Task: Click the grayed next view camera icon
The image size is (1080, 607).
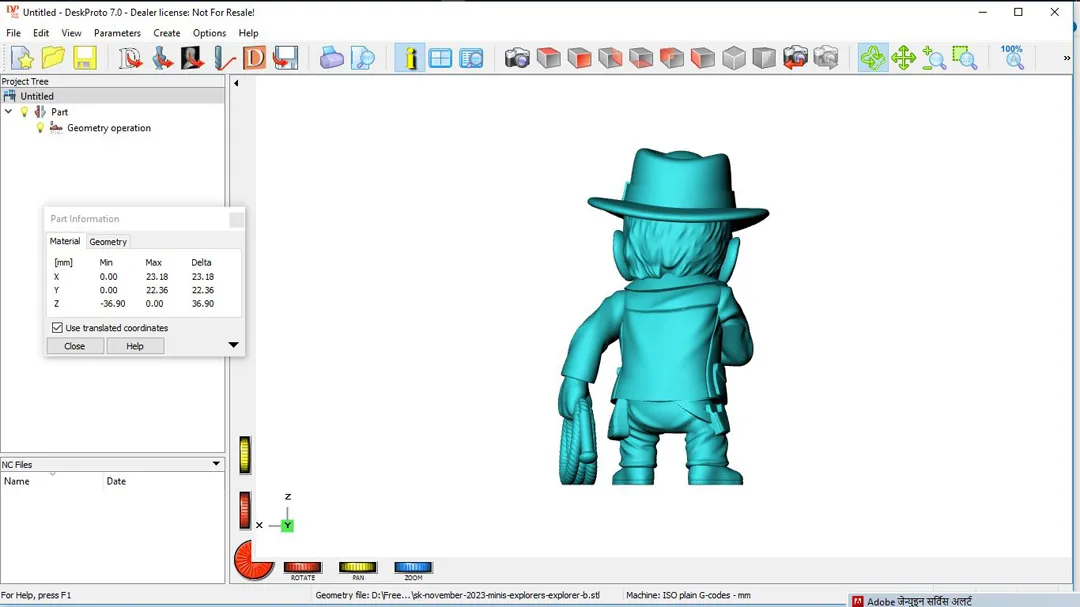Action: [x=826, y=58]
